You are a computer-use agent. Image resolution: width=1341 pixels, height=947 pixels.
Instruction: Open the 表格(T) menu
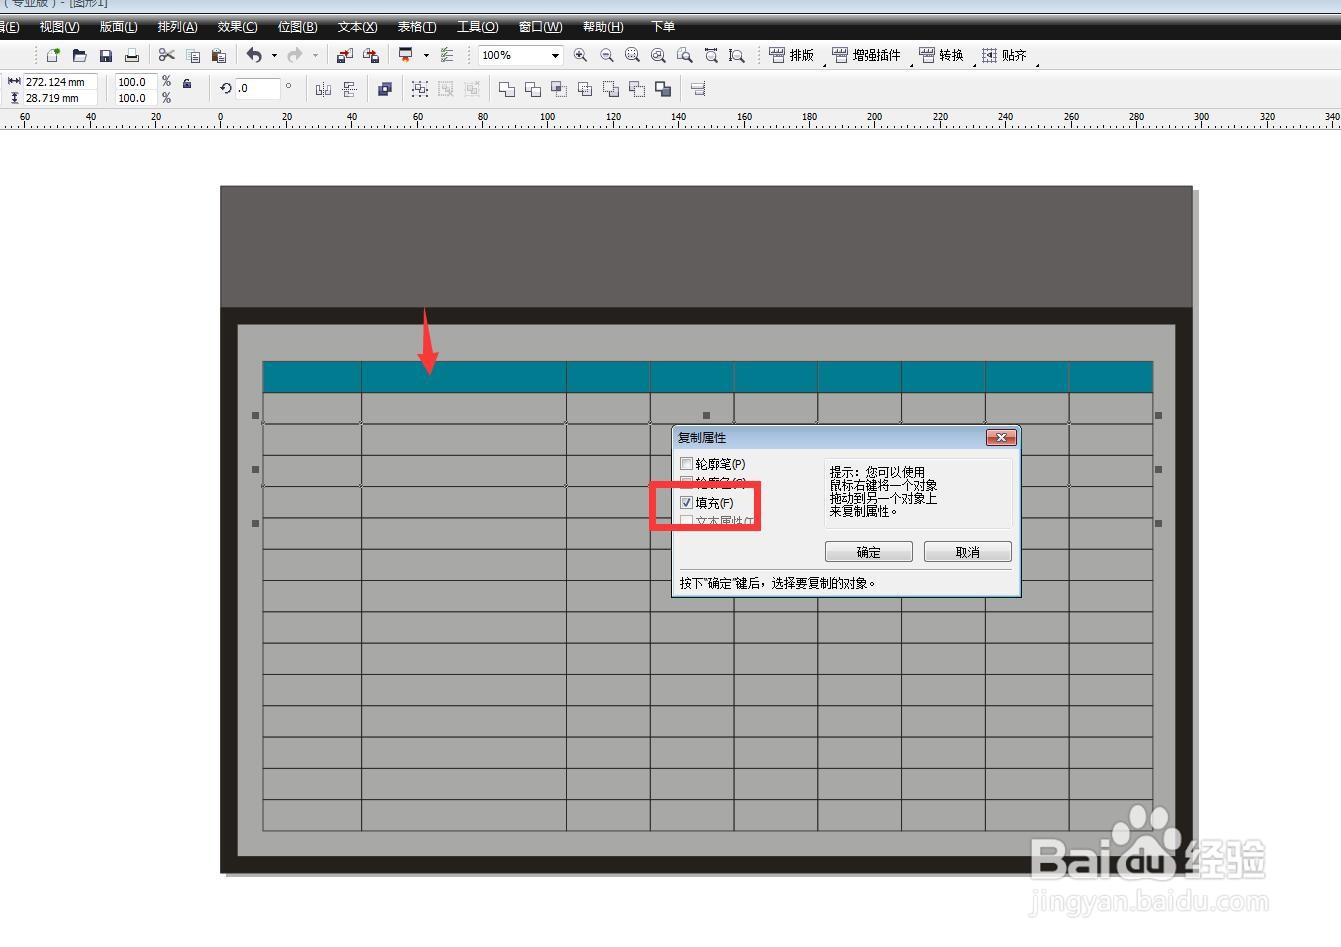[x=416, y=27]
